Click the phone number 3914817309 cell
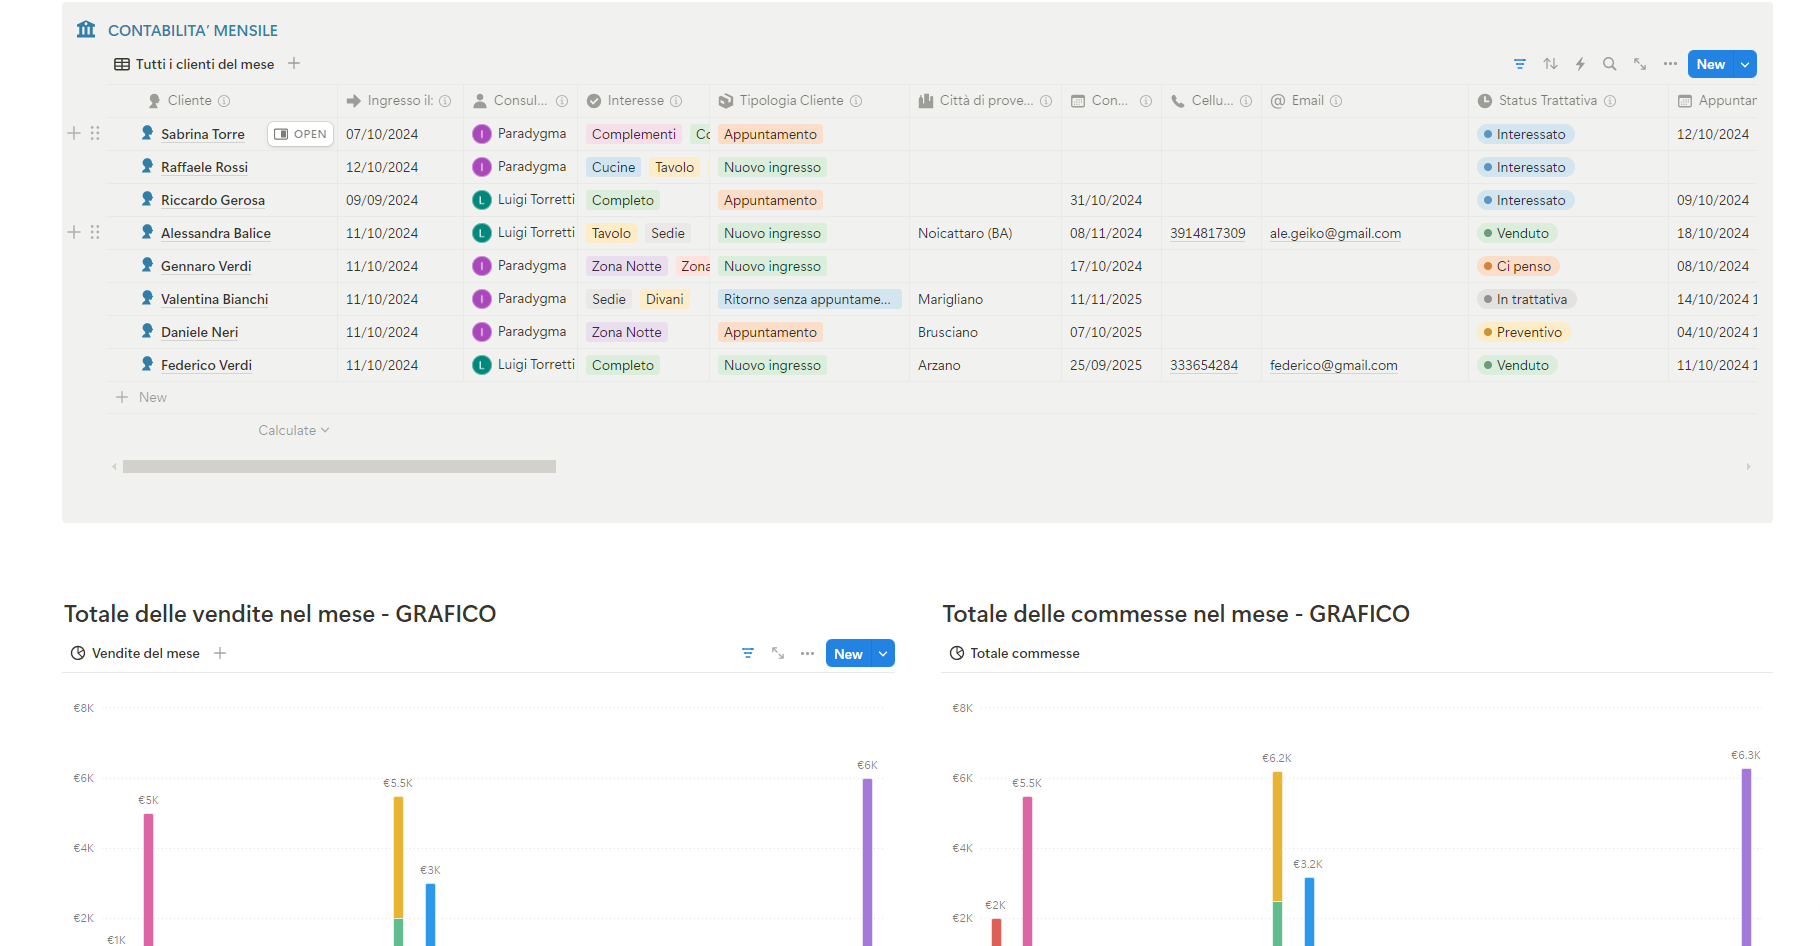 (x=1208, y=233)
